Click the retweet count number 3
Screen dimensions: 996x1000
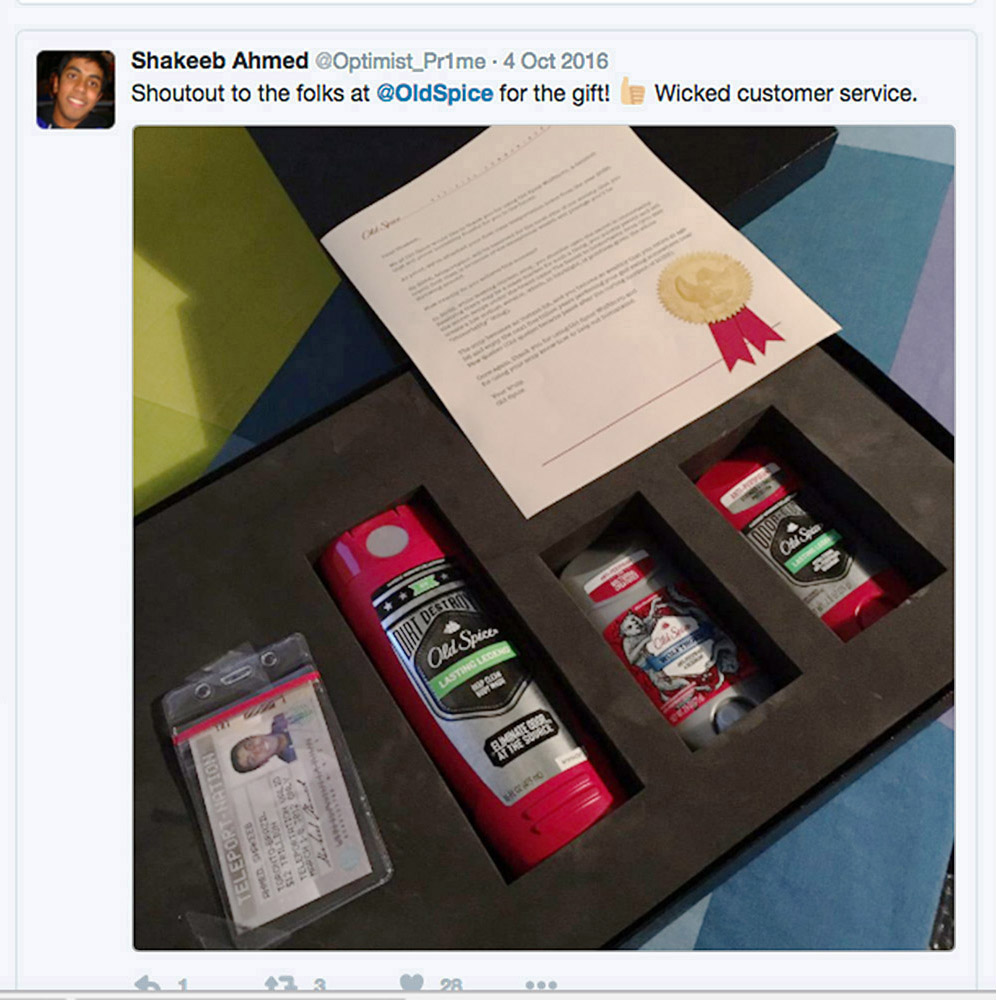(x=319, y=987)
